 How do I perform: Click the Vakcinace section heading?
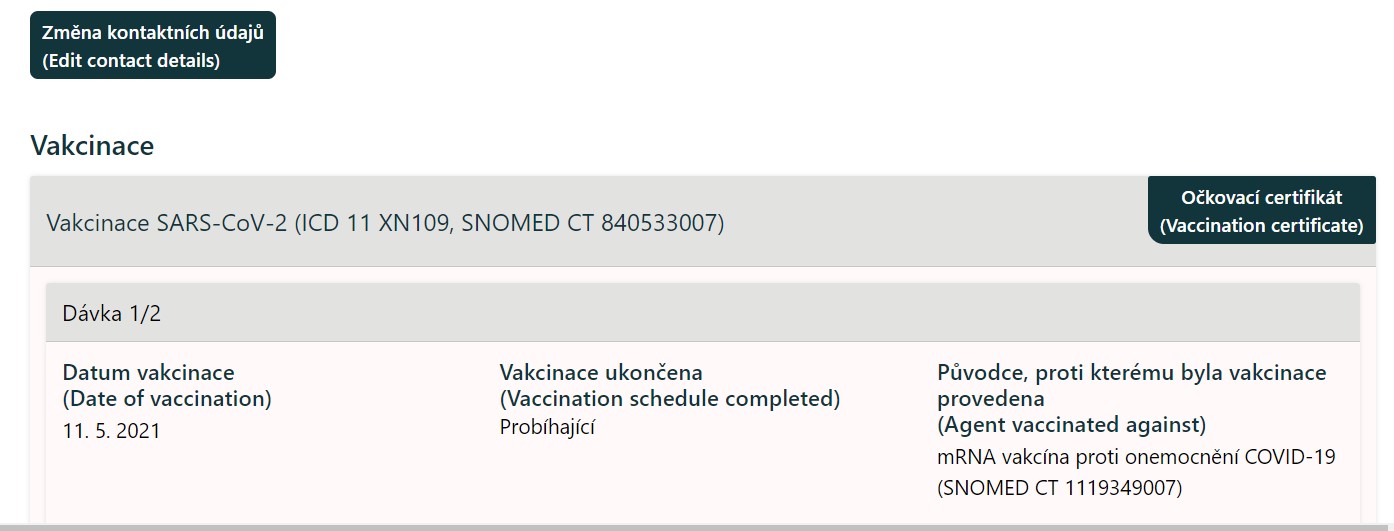(x=92, y=146)
